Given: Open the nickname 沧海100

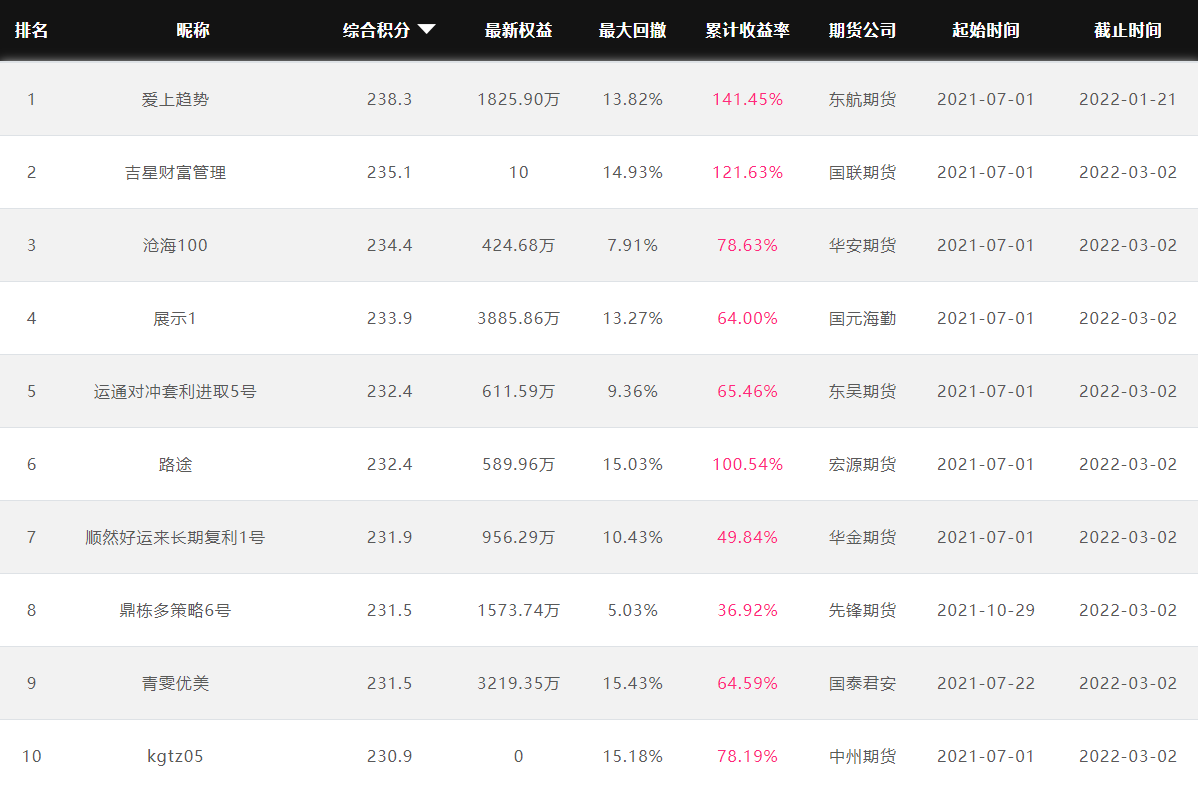Looking at the screenshot, I should pos(175,245).
